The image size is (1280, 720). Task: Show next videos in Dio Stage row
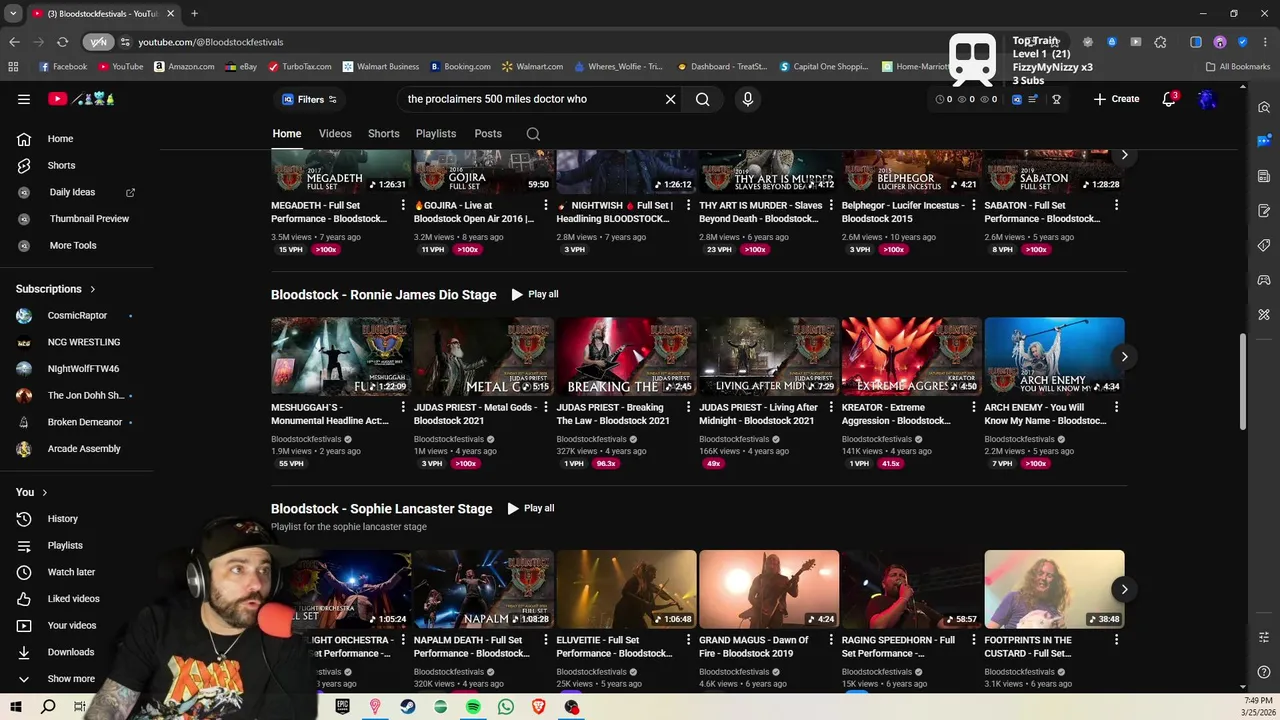1124,357
